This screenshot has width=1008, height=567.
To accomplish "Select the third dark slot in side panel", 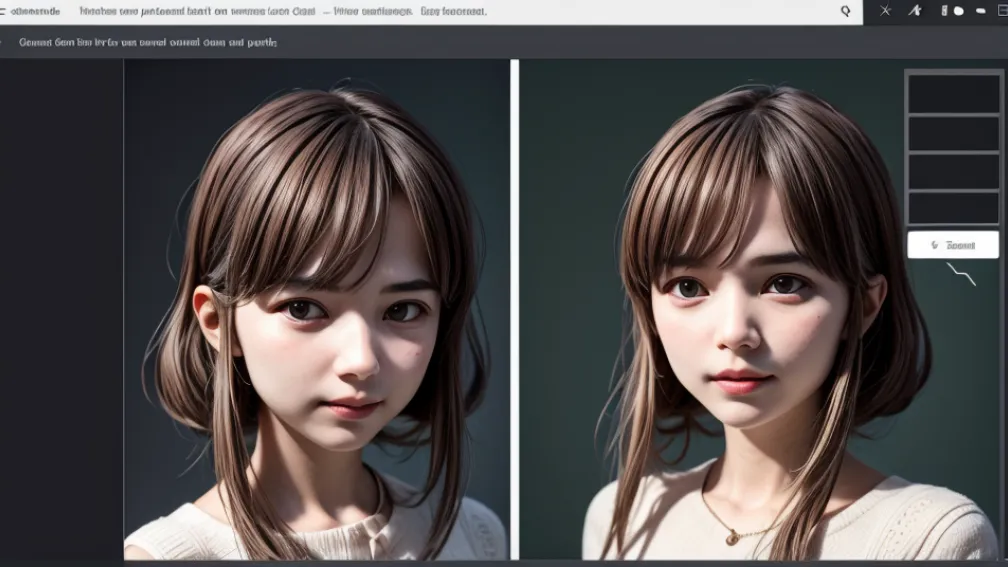I will (x=953, y=172).
